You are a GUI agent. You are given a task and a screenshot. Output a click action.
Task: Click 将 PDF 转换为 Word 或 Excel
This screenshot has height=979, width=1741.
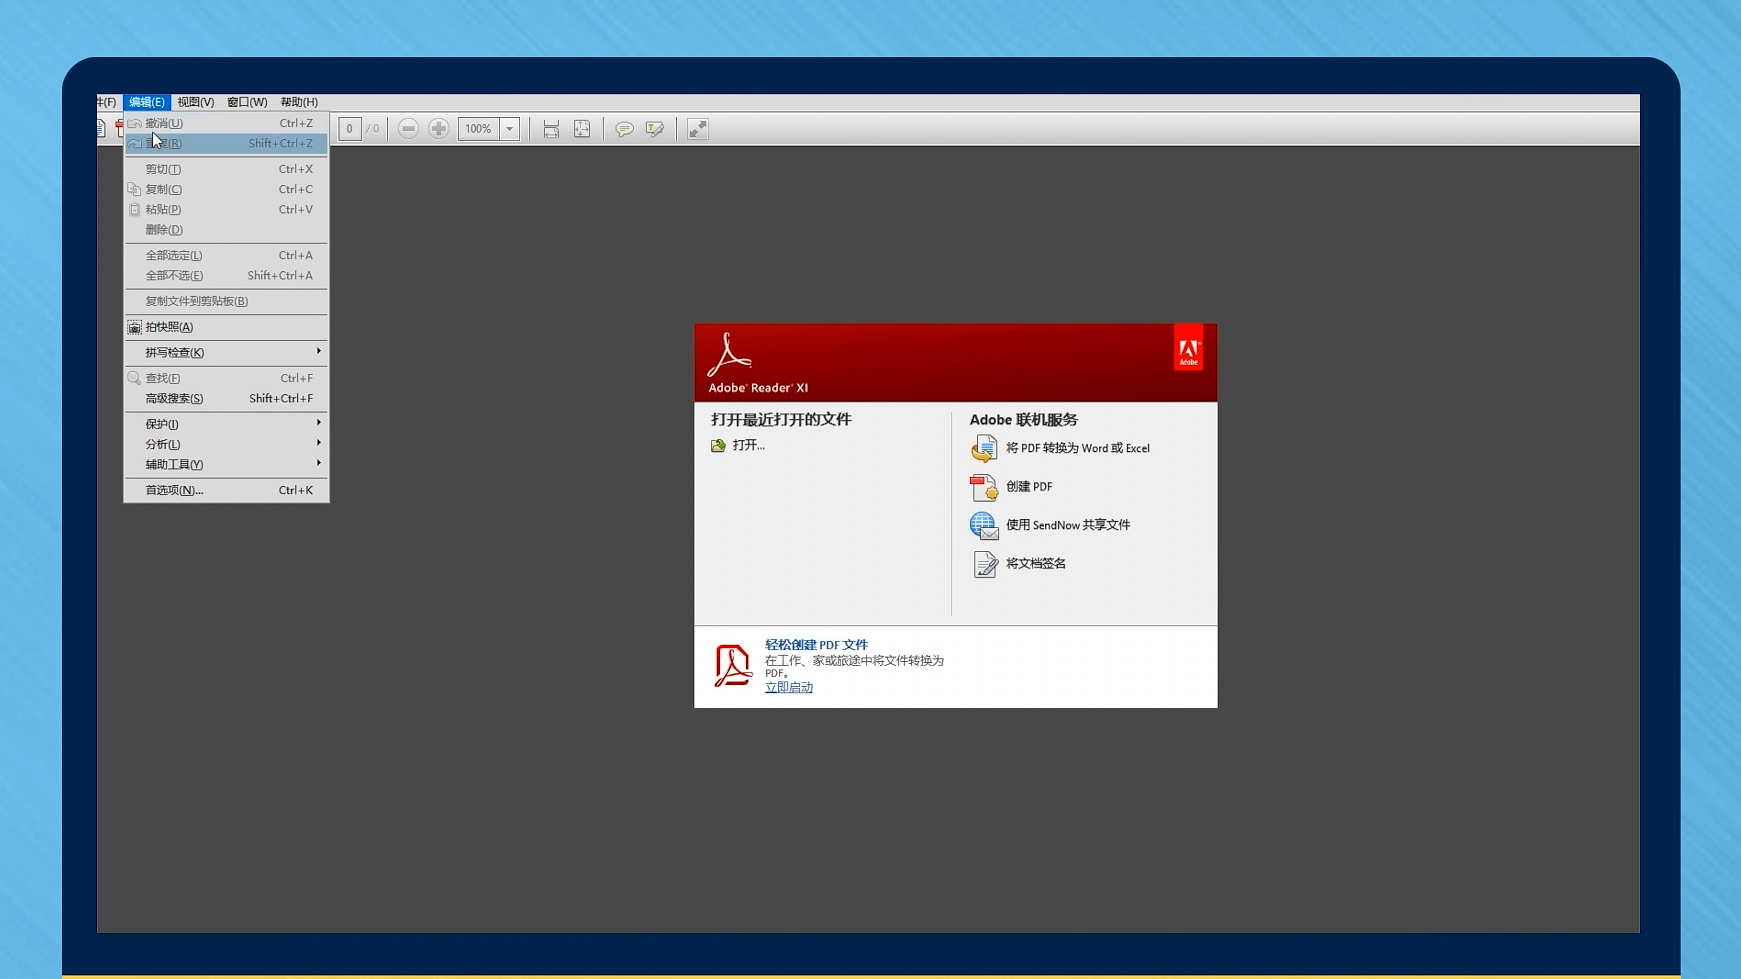pyautogui.click(x=1078, y=448)
